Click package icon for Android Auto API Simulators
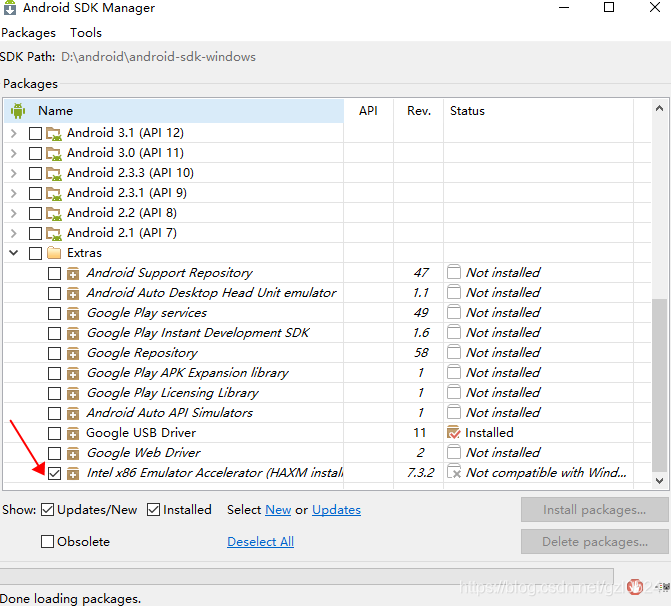Viewport: 671px width, 606px height. [x=73, y=413]
